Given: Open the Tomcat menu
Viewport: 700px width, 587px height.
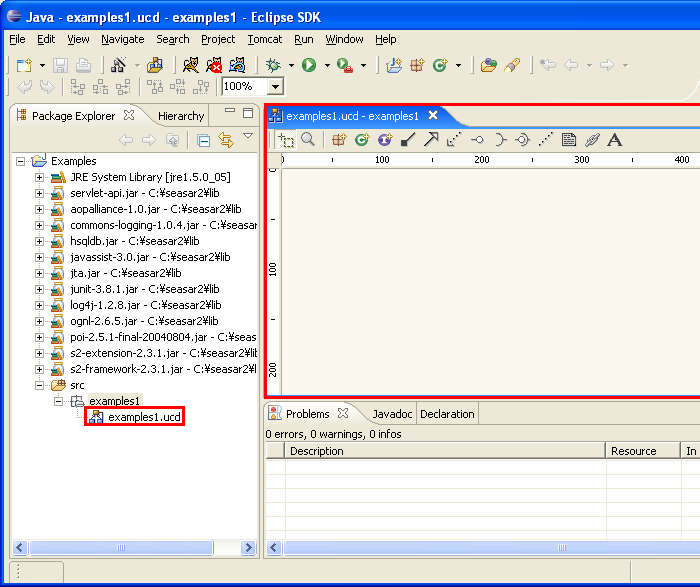Looking at the screenshot, I should (x=265, y=39).
